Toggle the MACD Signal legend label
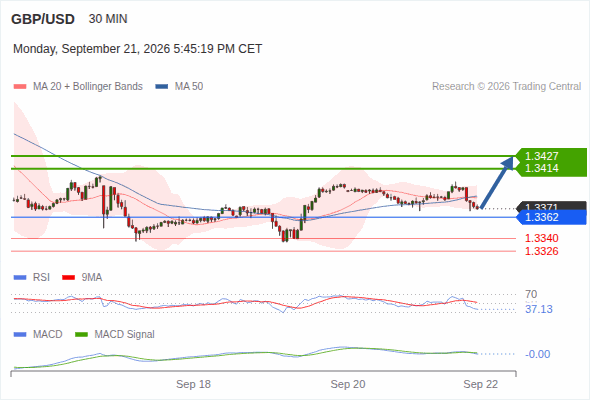 pos(125,335)
